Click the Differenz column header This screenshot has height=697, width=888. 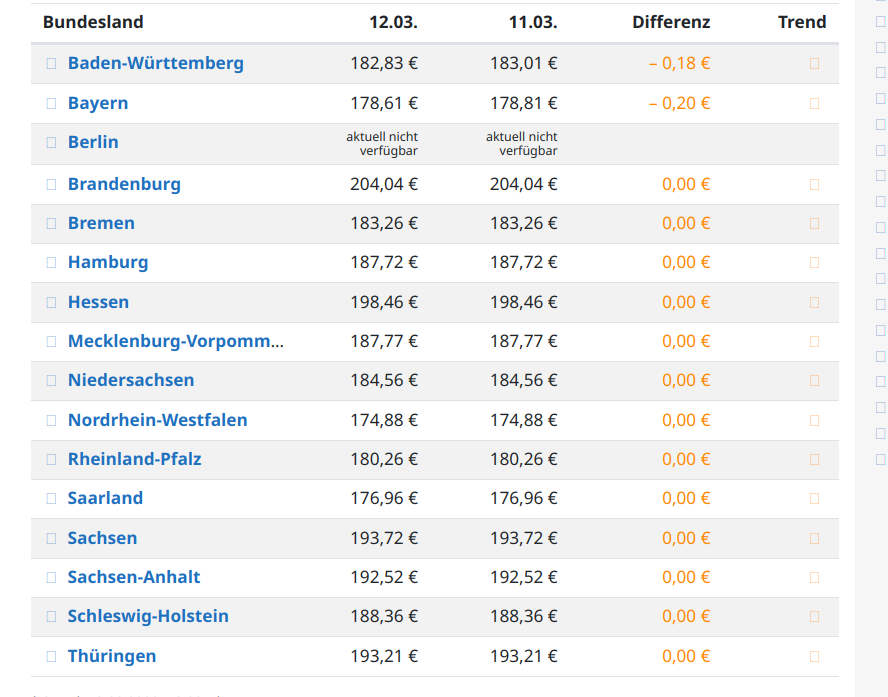tap(671, 22)
